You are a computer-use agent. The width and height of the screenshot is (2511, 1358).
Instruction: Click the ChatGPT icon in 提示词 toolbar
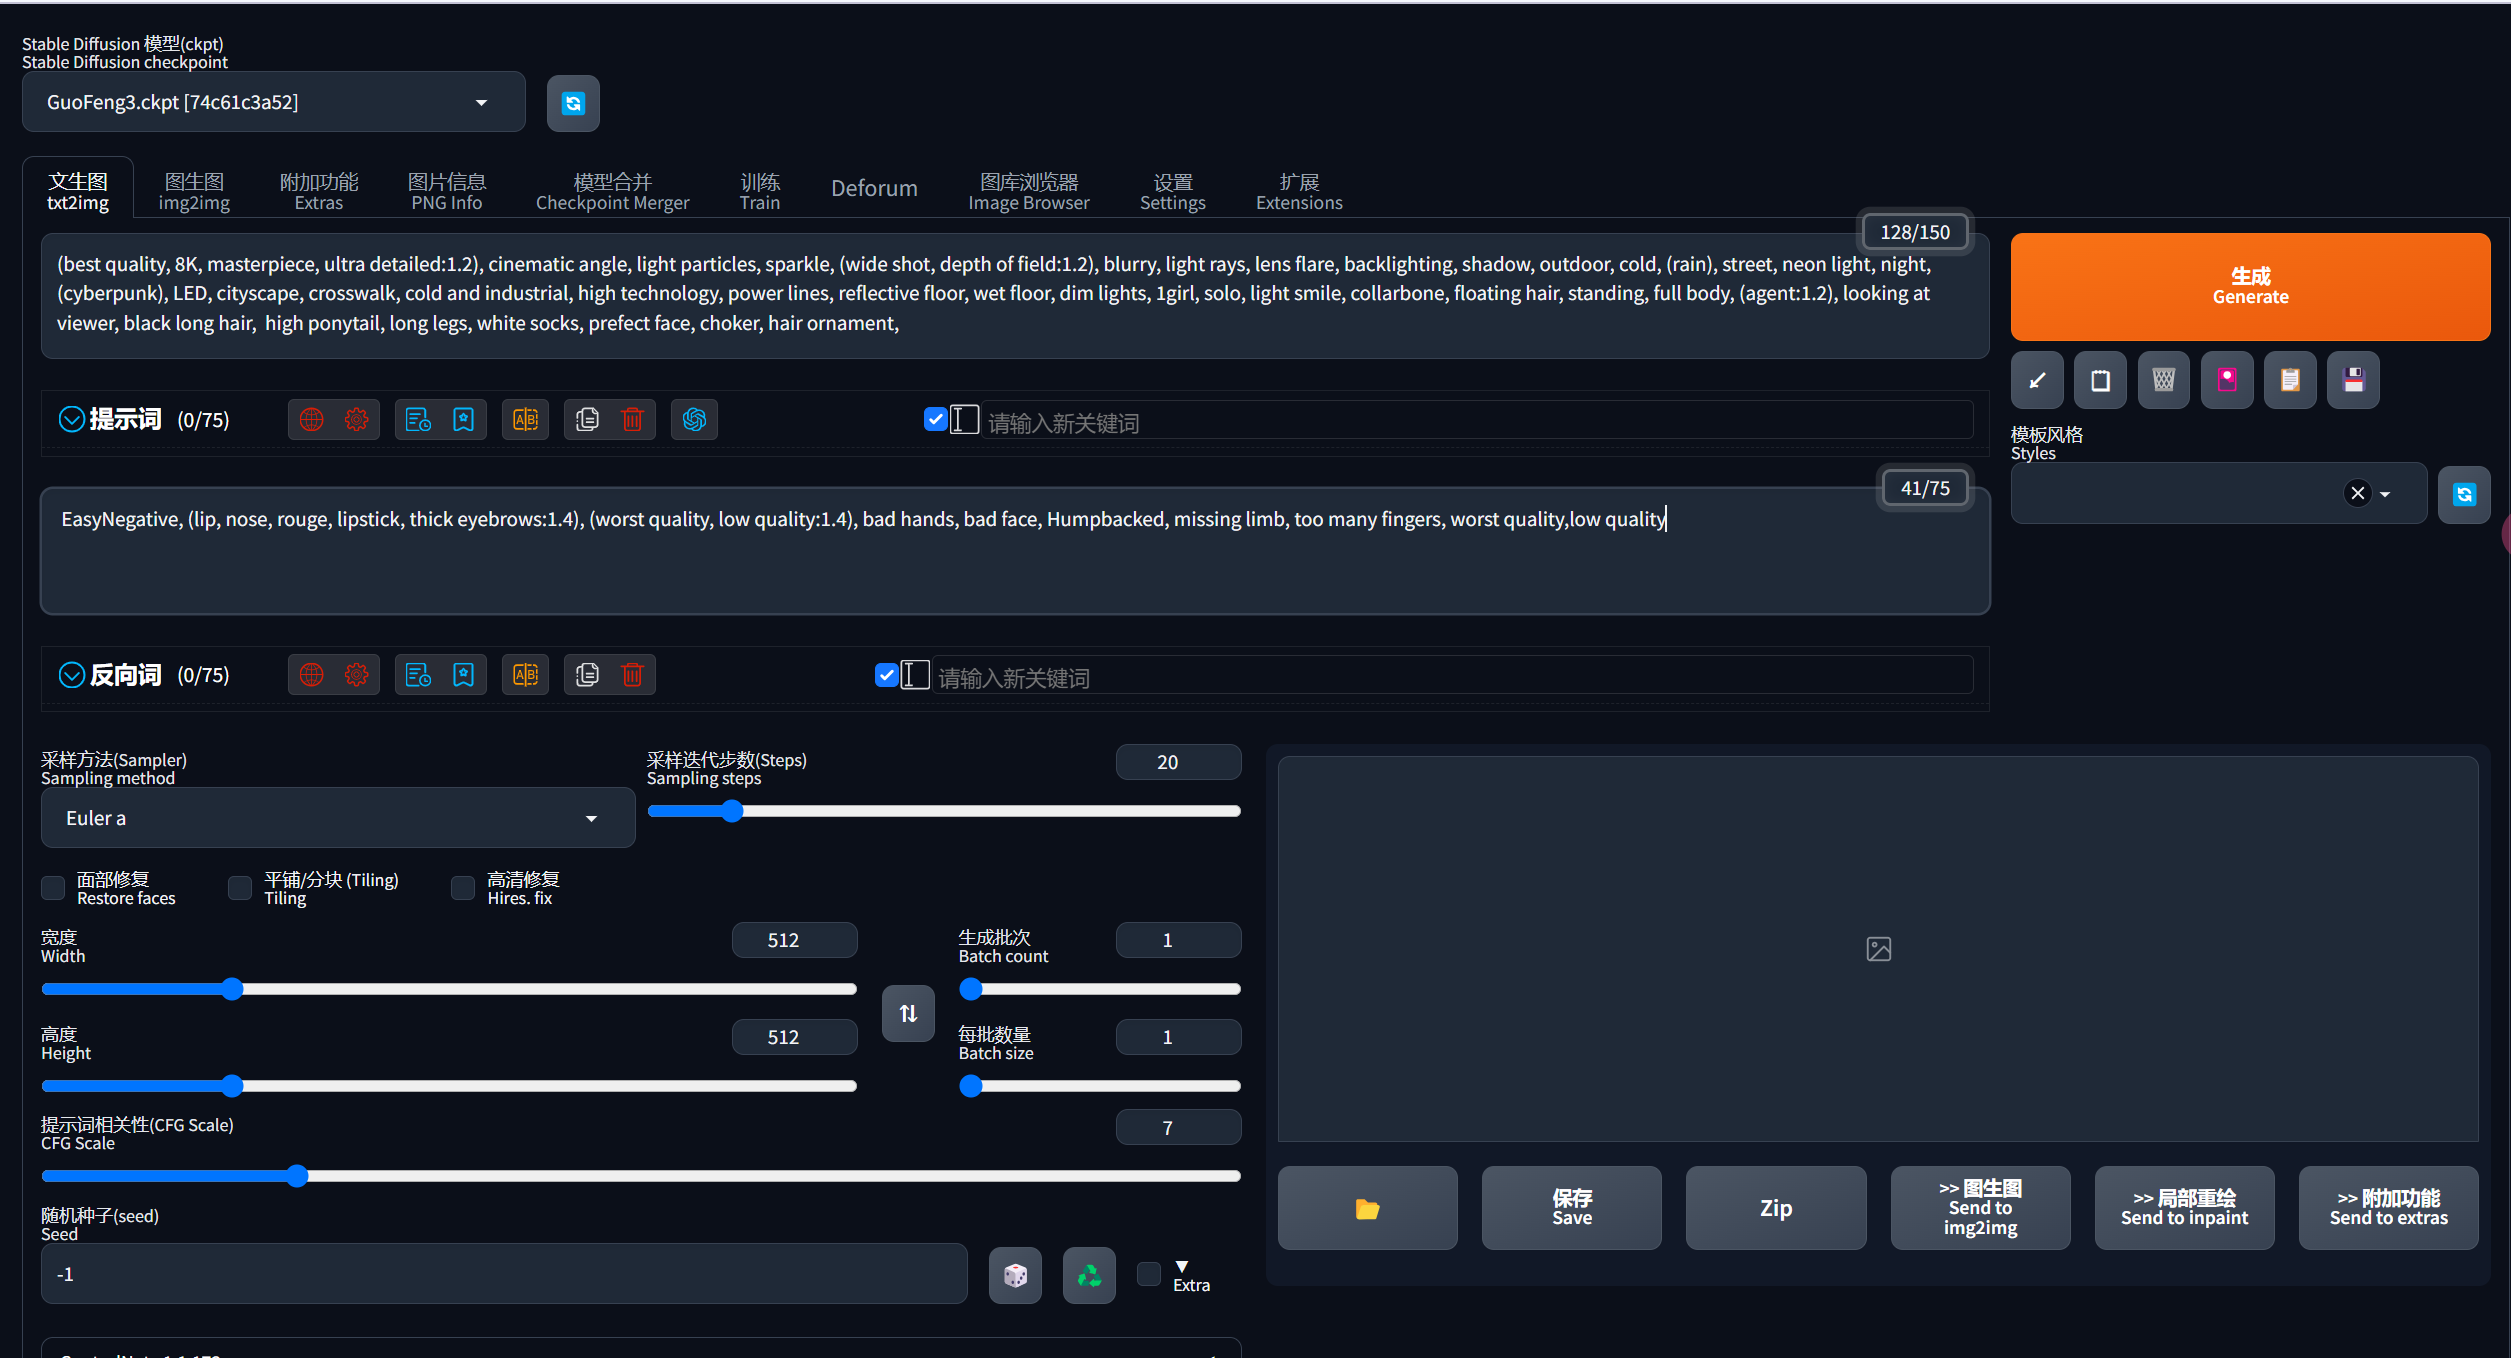click(694, 420)
